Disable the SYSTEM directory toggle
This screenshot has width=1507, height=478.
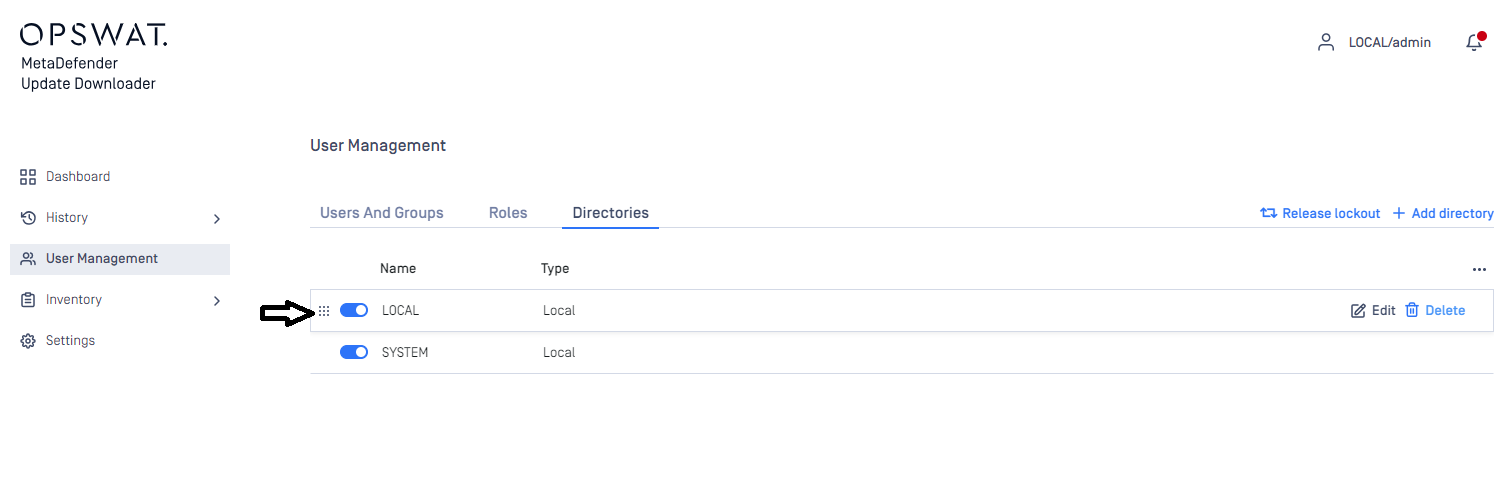354,352
